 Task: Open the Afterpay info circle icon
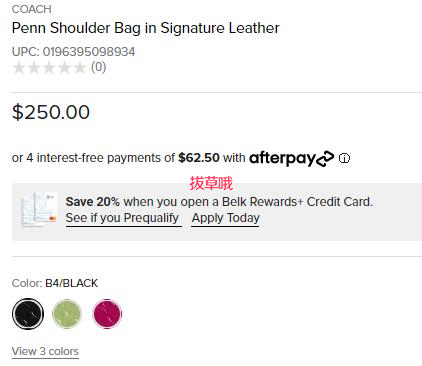coord(344,158)
